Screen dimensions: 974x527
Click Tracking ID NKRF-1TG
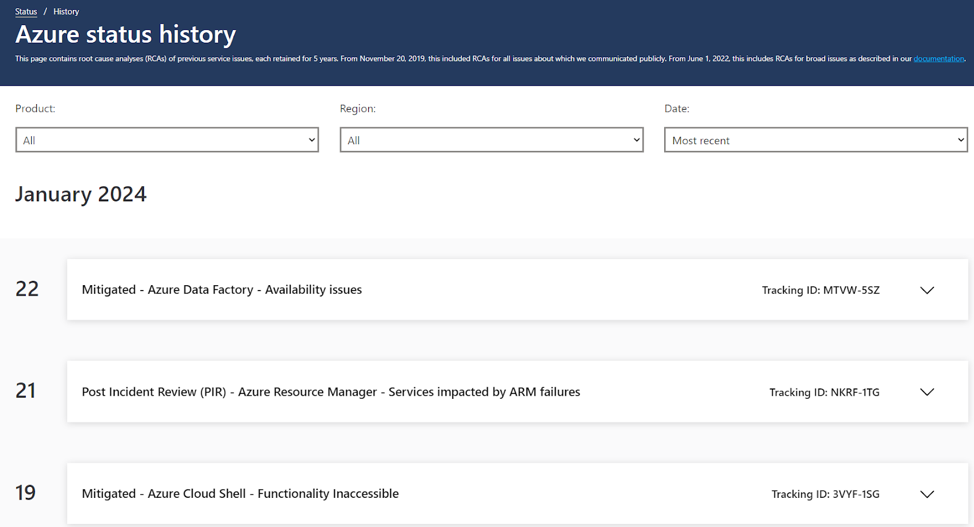pyautogui.click(x=824, y=393)
